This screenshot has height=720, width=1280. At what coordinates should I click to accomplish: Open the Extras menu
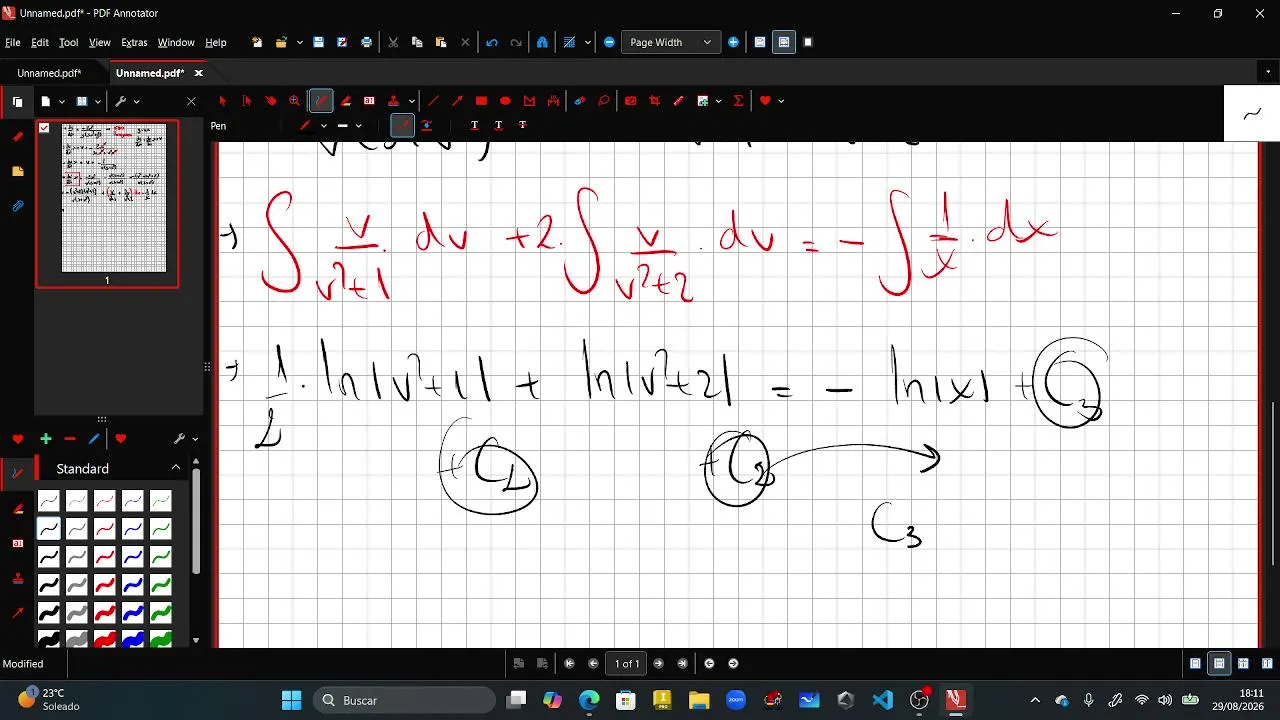pyautogui.click(x=134, y=42)
